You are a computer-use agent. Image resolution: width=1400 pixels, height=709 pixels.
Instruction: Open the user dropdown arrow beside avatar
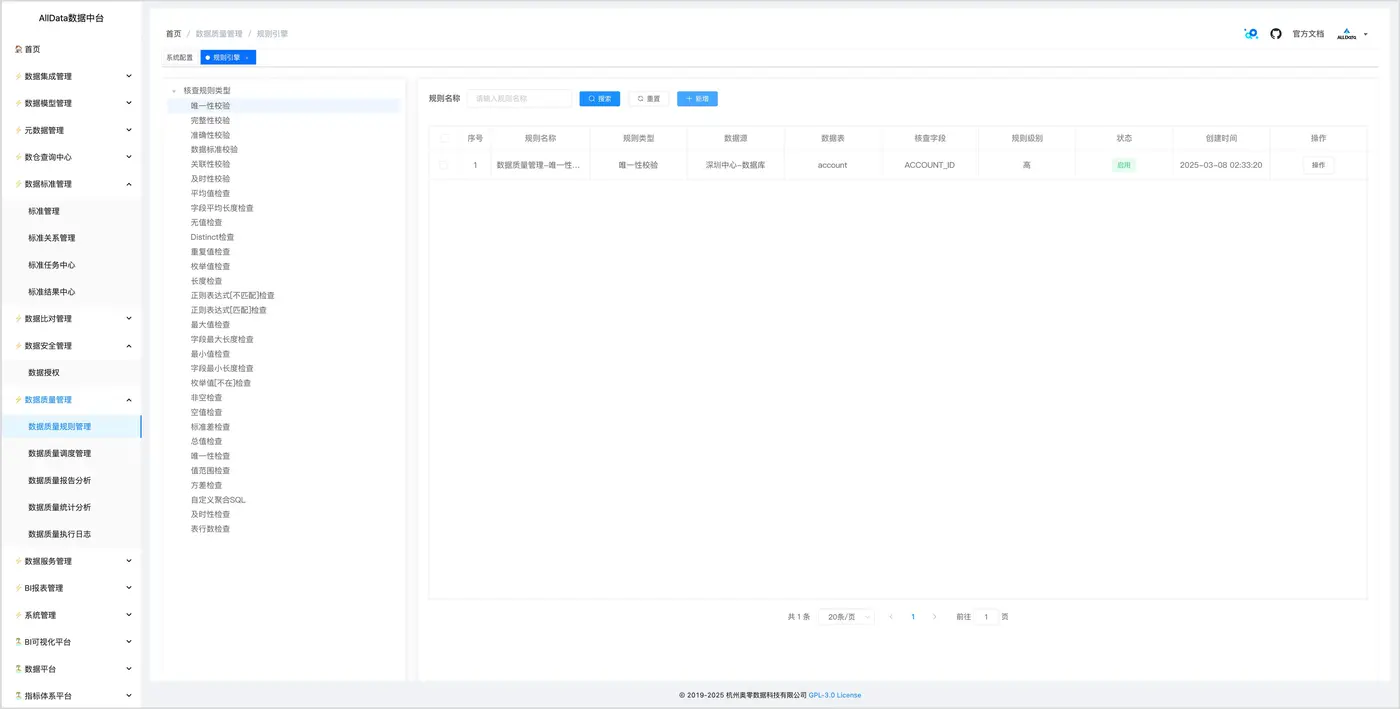pyautogui.click(x=1366, y=34)
